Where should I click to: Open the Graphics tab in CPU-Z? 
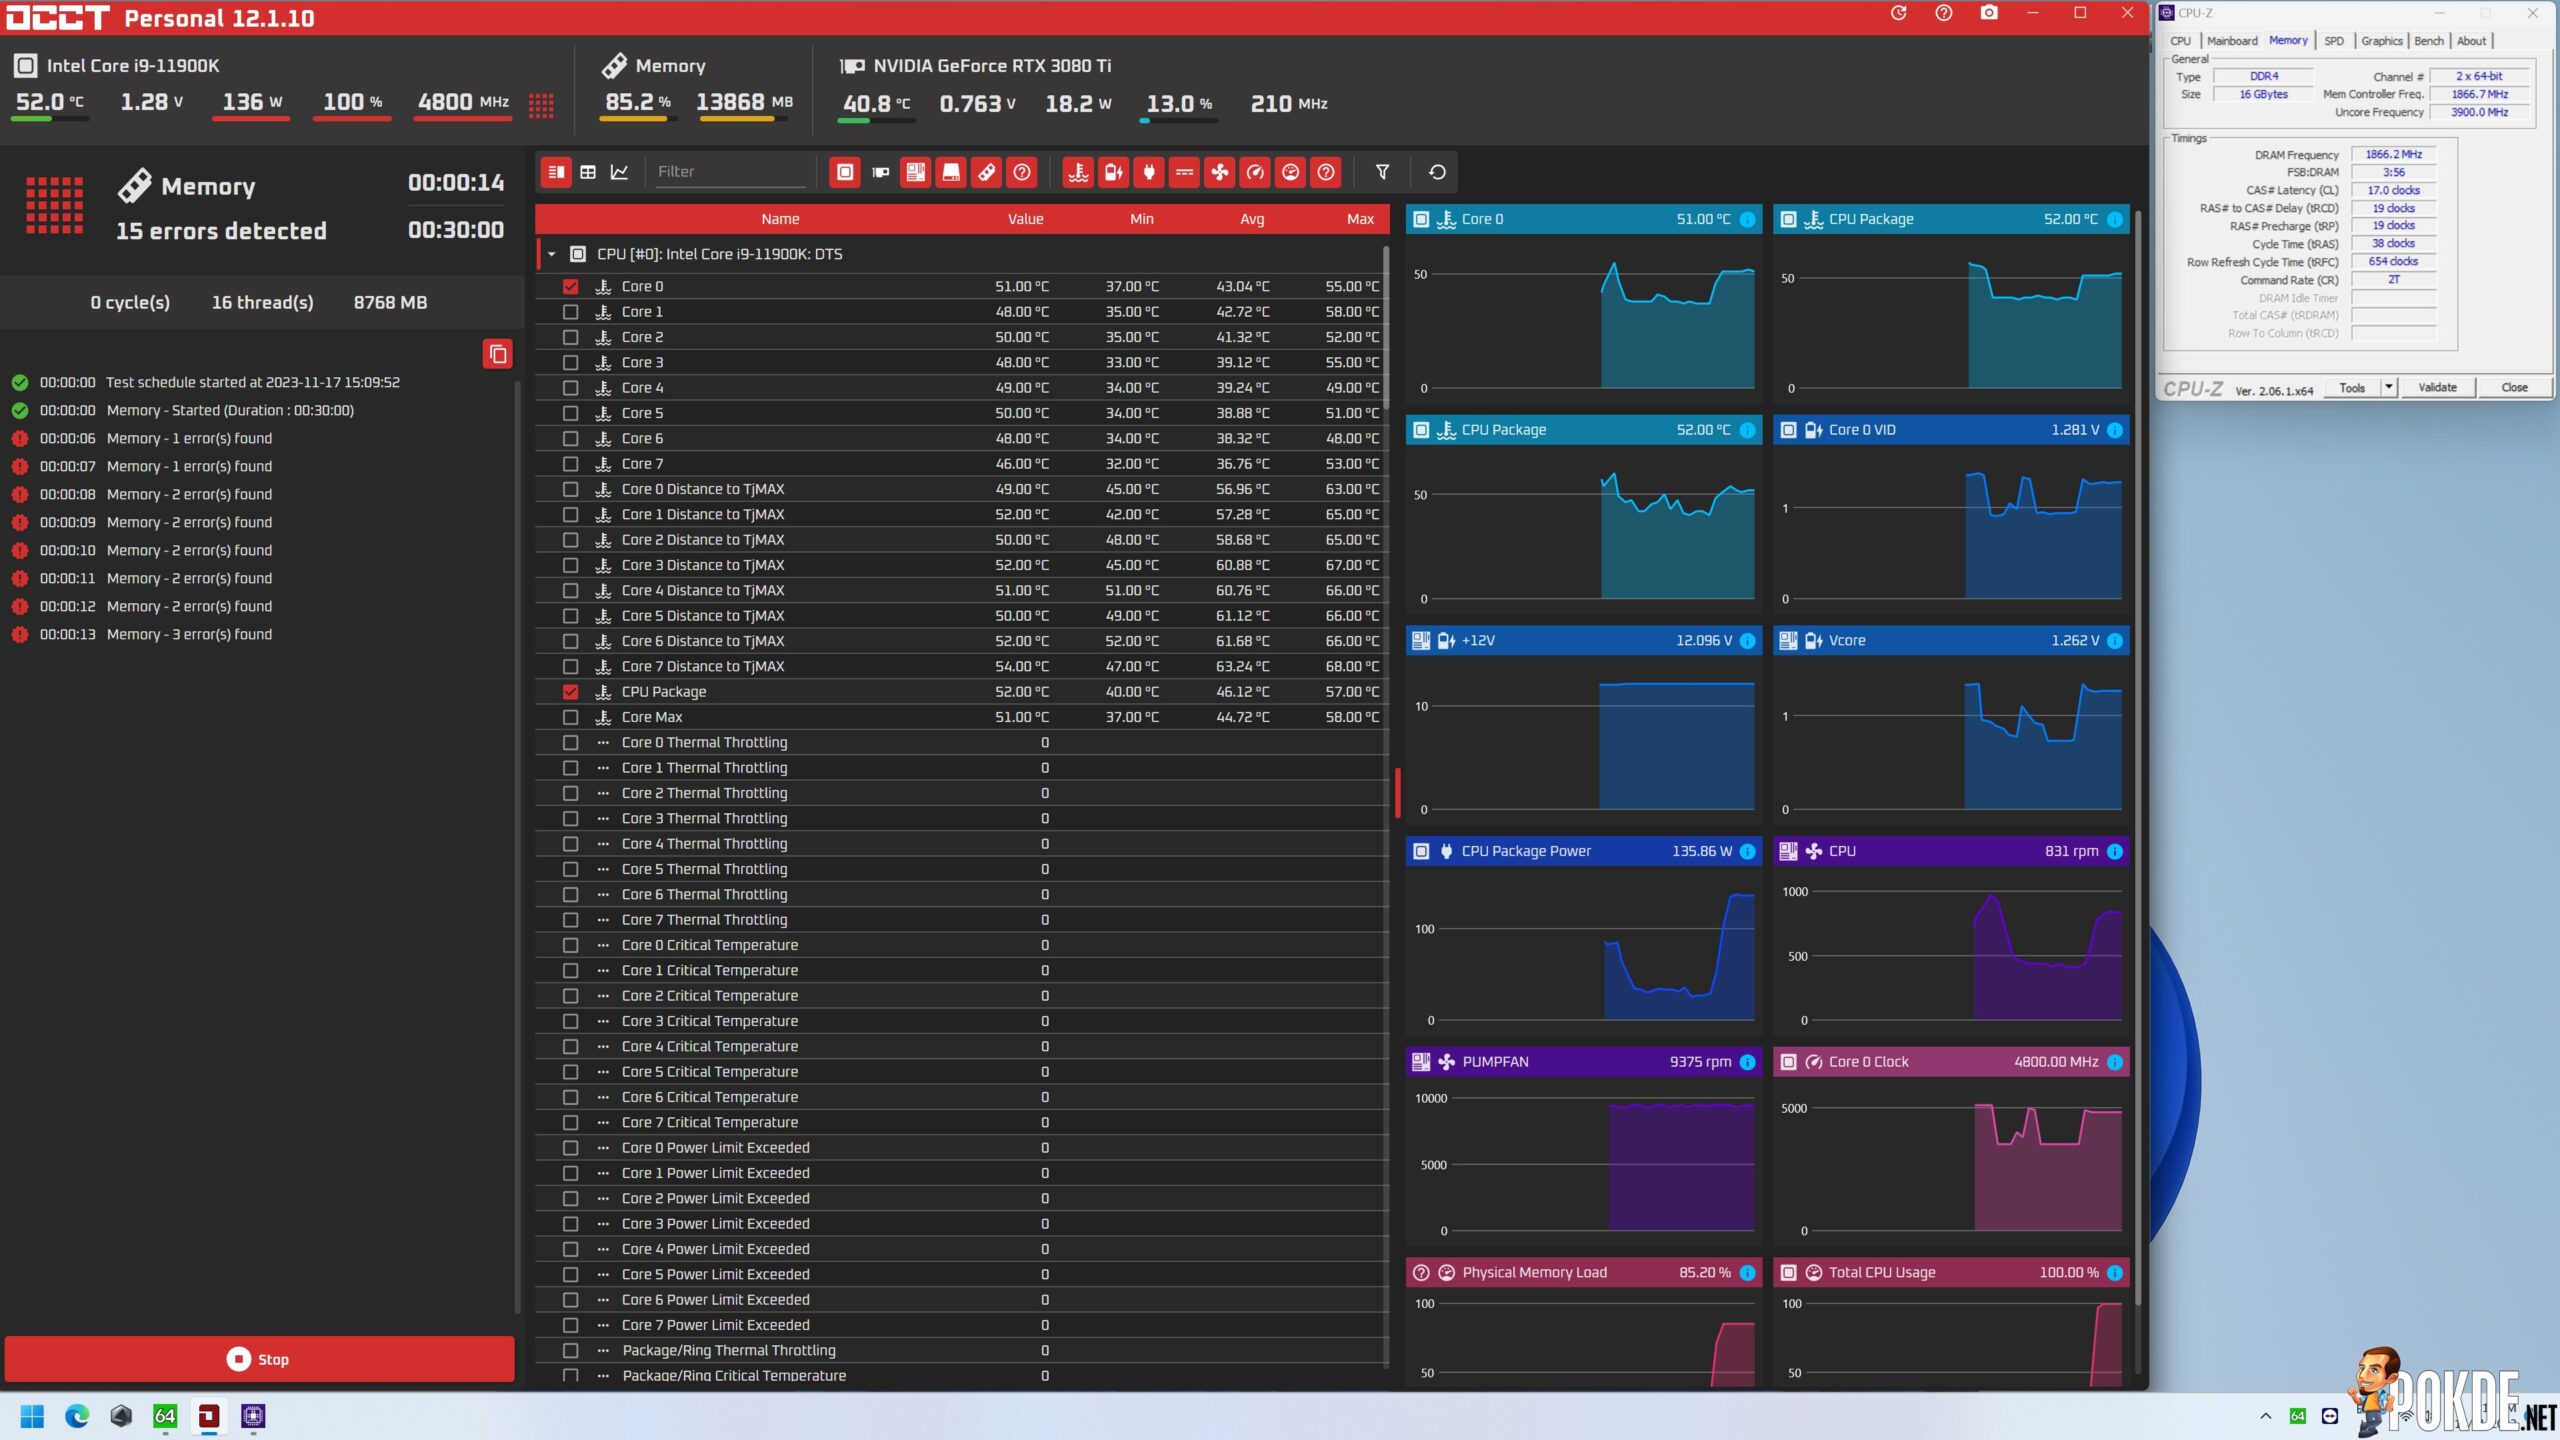click(2381, 41)
